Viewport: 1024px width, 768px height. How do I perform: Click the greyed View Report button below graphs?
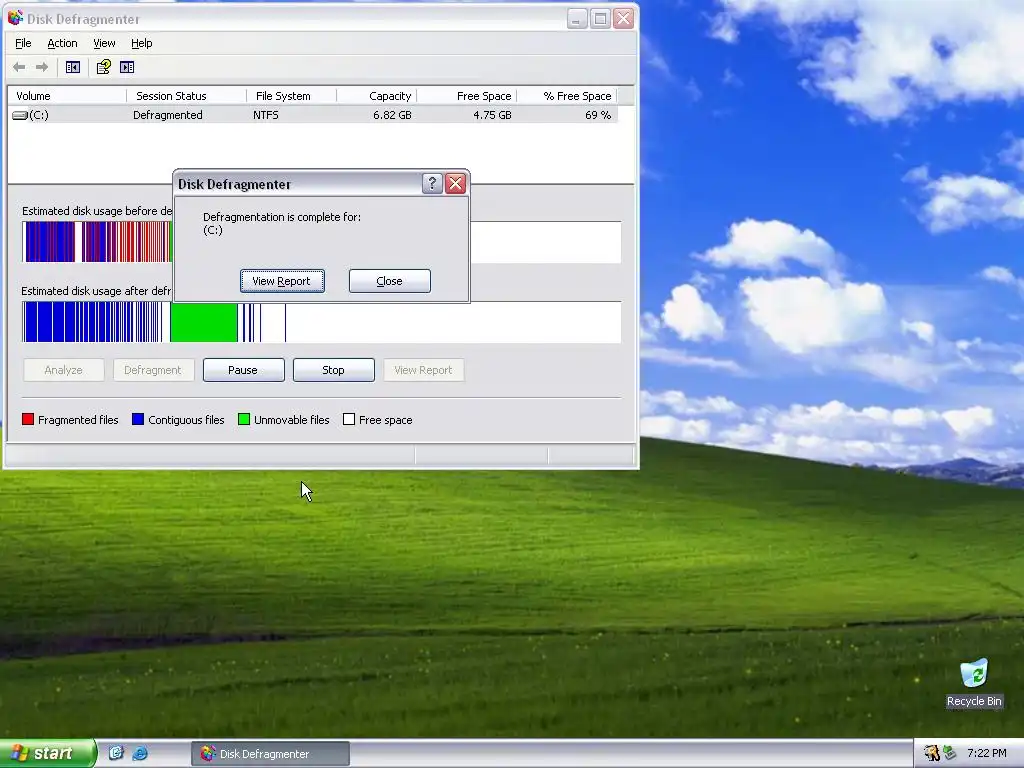pyautogui.click(x=423, y=370)
